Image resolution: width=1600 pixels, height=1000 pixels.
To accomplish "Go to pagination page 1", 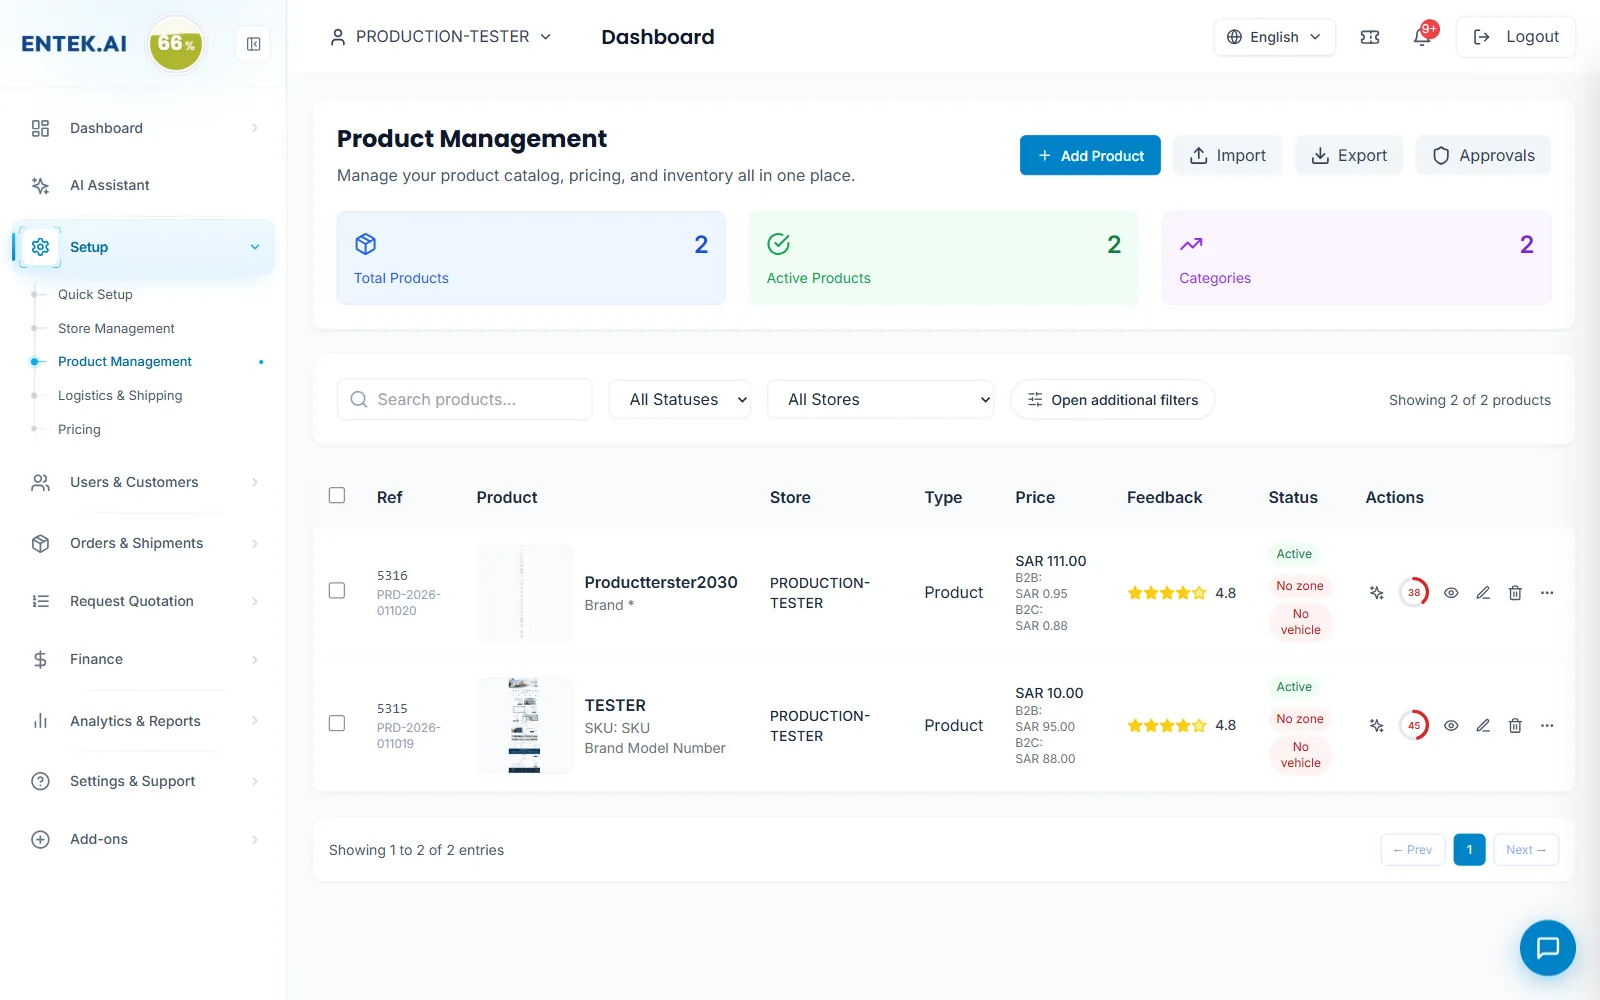I will (1469, 850).
